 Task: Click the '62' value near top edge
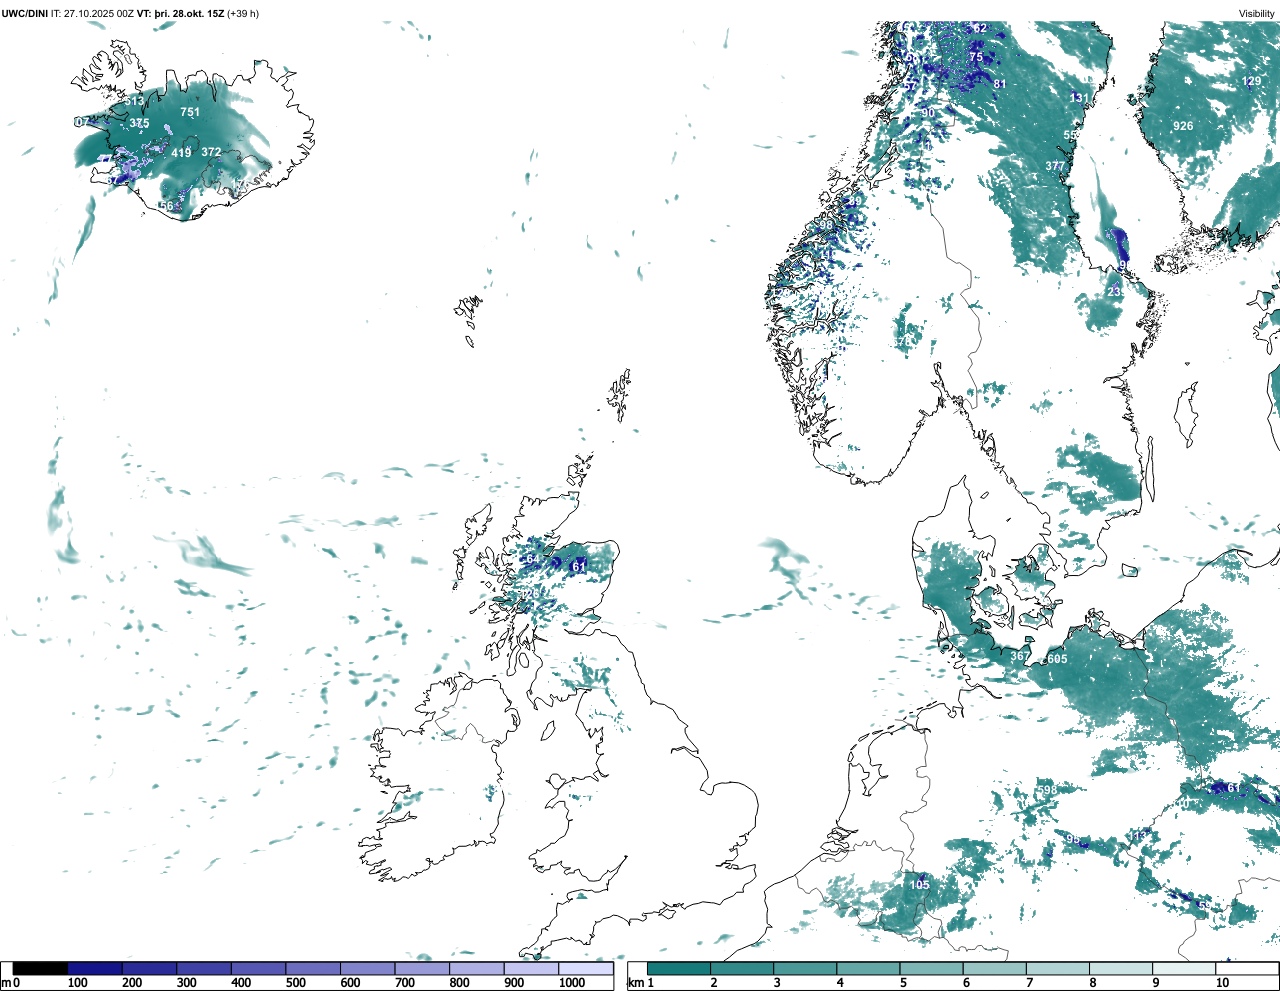tap(980, 28)
